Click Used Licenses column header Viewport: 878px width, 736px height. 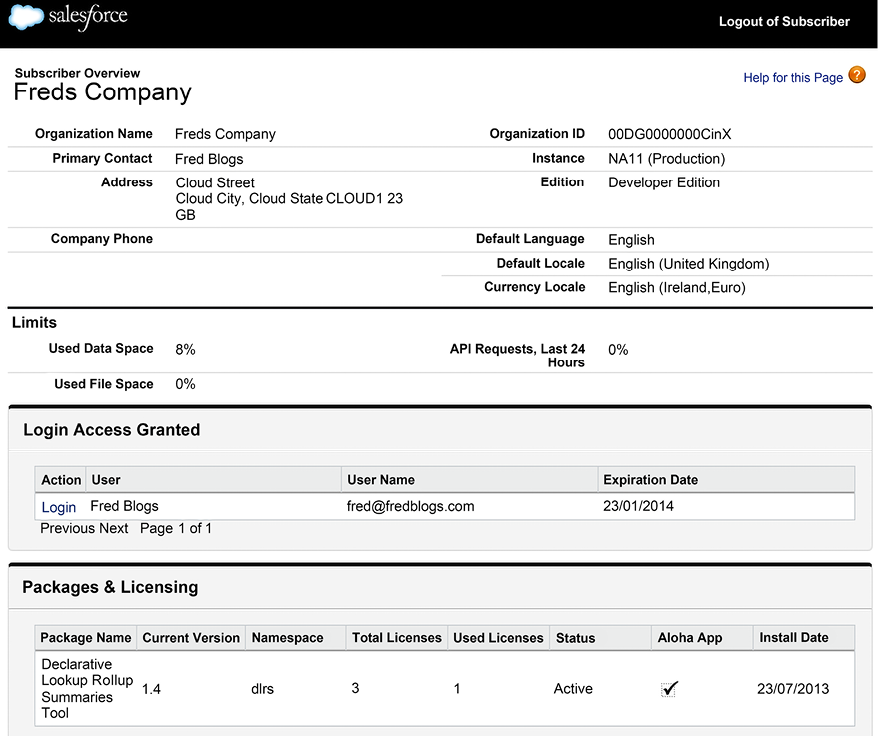tap(498, 637)
